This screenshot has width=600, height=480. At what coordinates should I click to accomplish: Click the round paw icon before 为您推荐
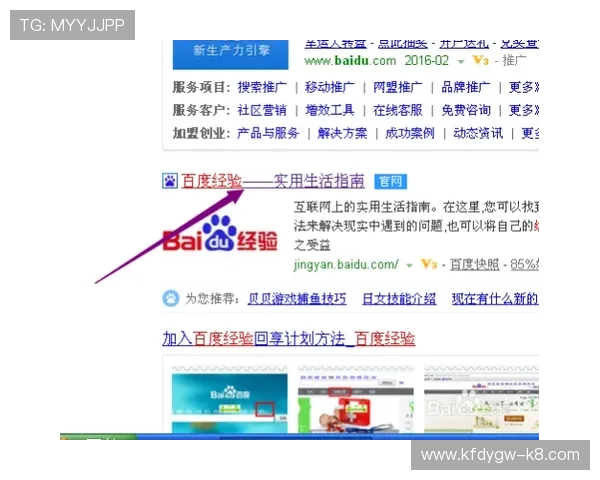click(170, 298)
